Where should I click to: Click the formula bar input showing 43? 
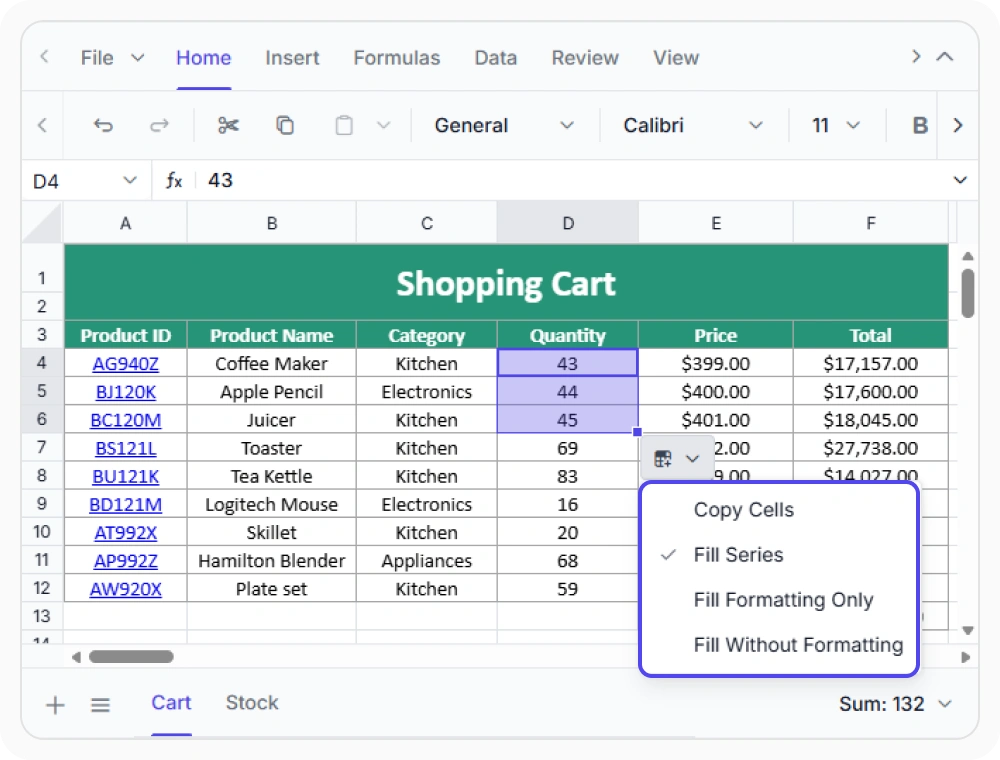(x=574, y=181)
